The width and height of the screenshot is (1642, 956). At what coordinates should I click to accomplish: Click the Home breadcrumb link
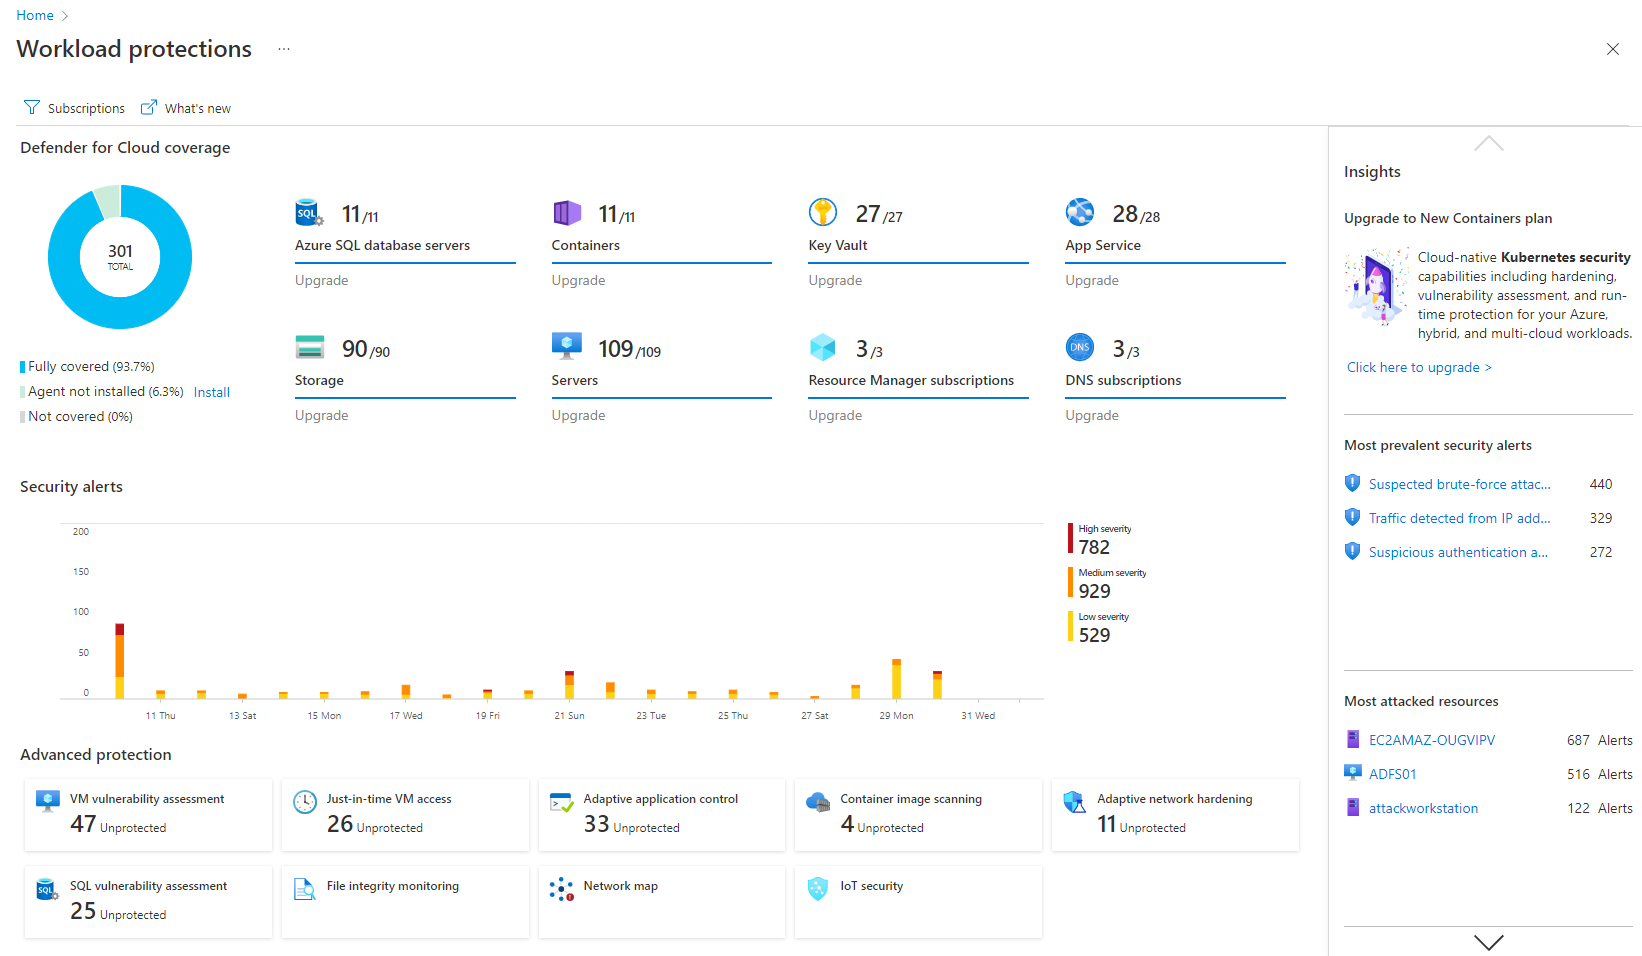pyautogui.click(x=35, y=15)
